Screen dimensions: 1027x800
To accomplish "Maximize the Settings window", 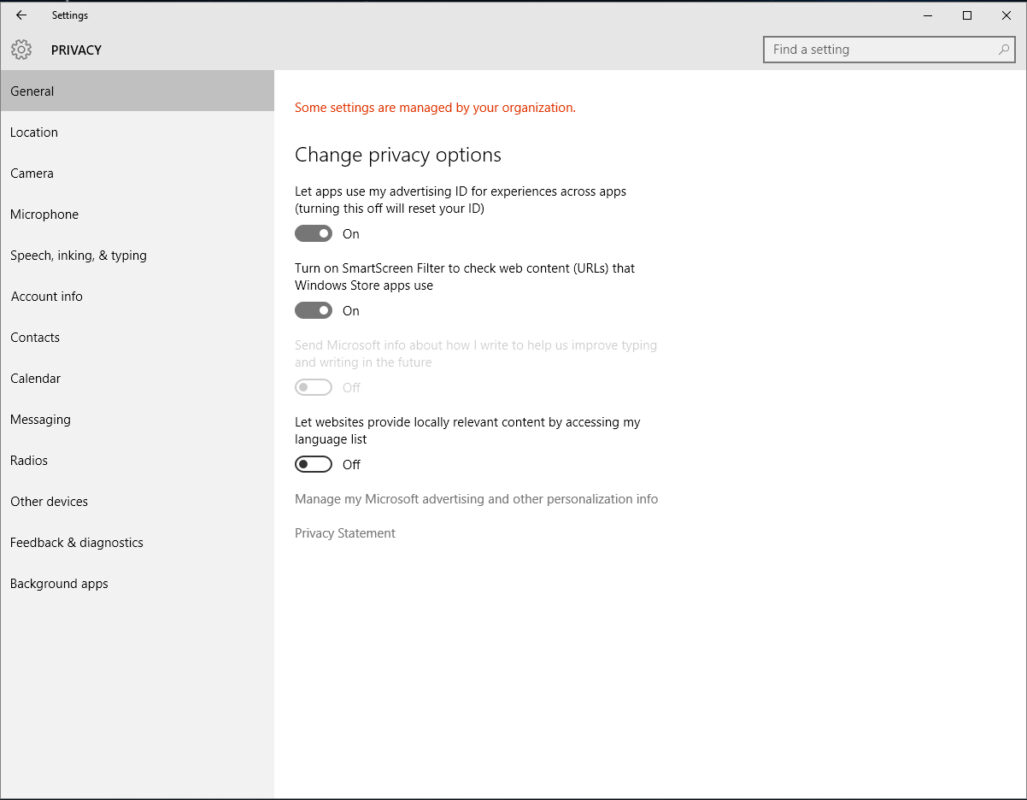I will click(967, 15).
